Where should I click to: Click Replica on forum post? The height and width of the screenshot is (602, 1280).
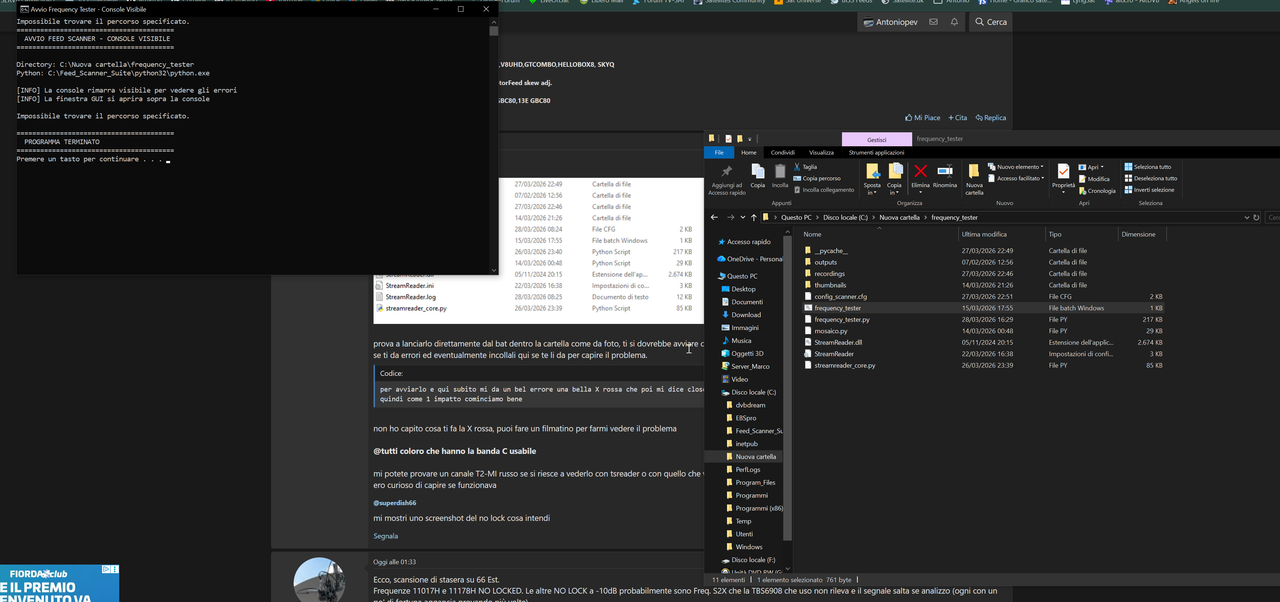coord(990,117)
